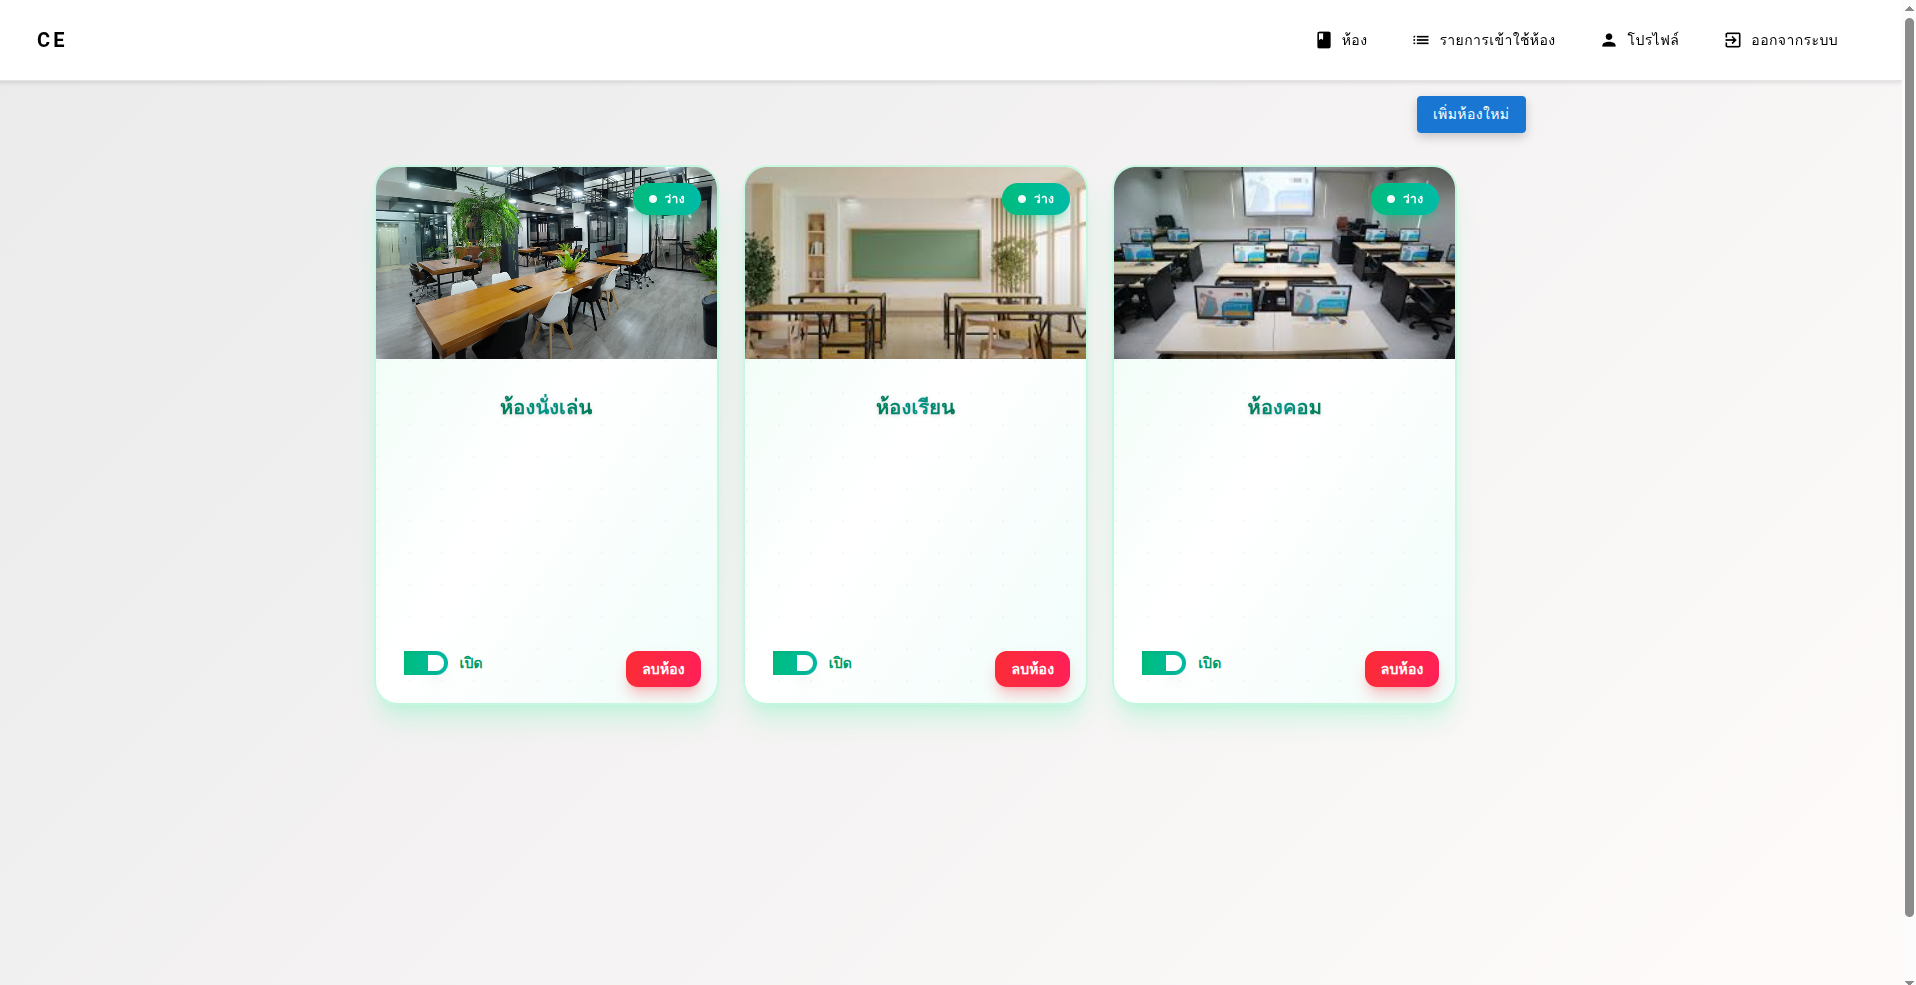The image size is (1916, 985).
Task: Select the person icon beside โปรไฟล์
Action: 1608,40
